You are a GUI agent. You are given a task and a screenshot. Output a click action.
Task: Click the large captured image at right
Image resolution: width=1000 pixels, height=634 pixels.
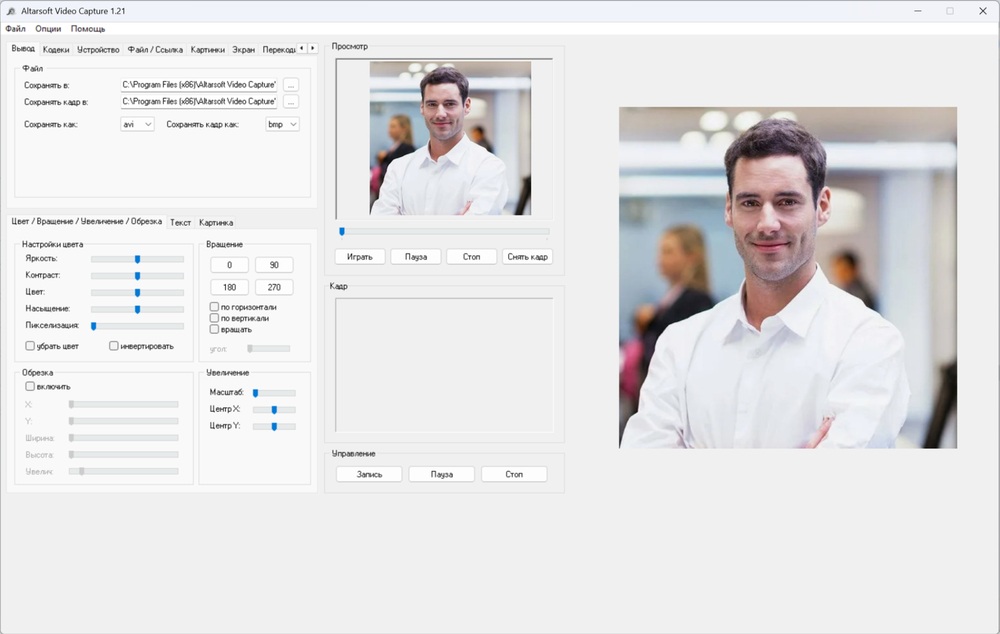click(788, 277)
